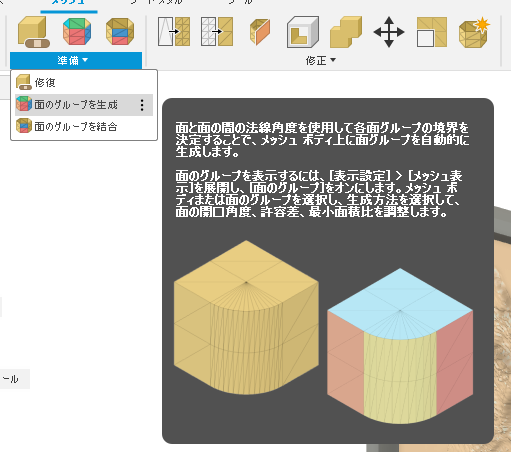The width and height of the screenshot is (511, 452).
Task: Click the mesh icon with orange star
Action: coord(474,32)
